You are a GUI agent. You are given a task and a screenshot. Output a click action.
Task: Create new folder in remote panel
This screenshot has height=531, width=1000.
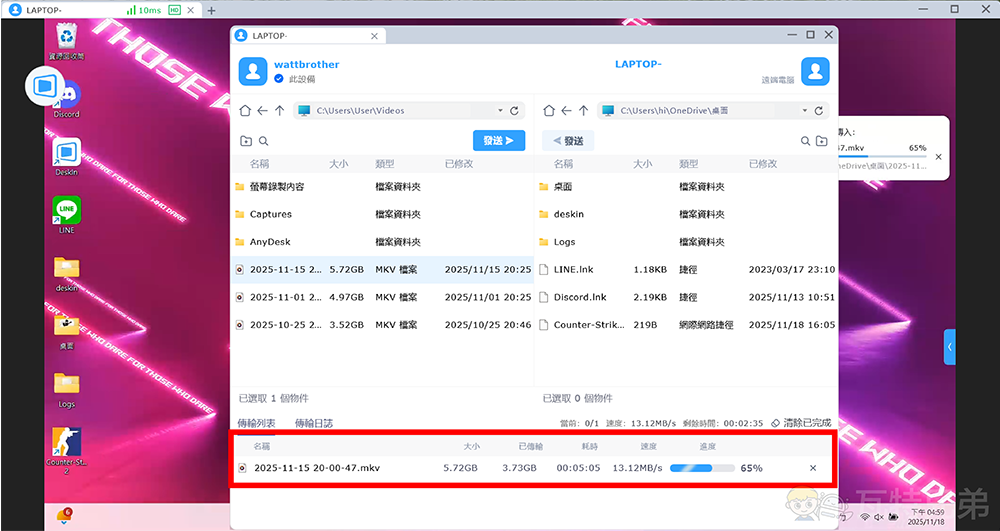(x=821, y=142)
